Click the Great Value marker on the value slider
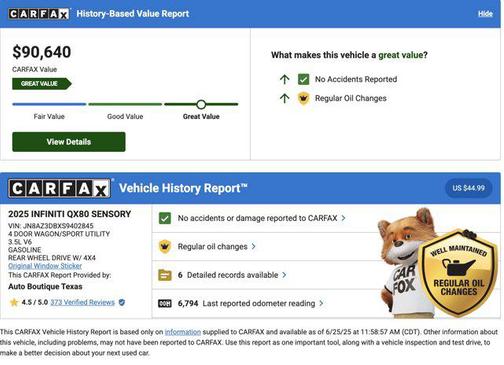The image size is (504, 365). click(201, 104)
